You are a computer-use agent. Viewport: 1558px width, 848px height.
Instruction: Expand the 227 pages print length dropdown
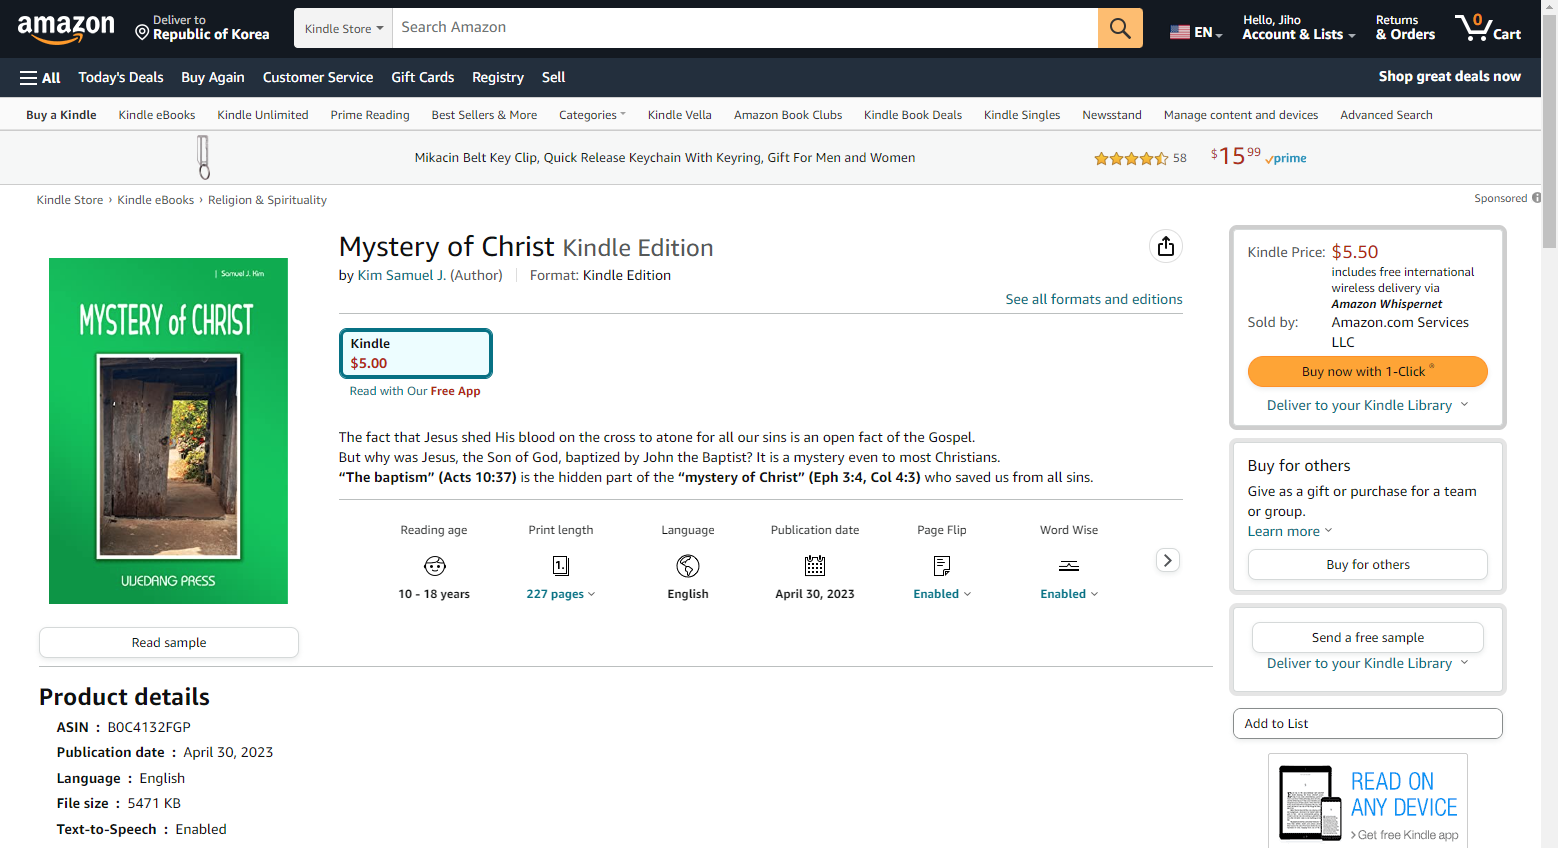pos(561,594)
